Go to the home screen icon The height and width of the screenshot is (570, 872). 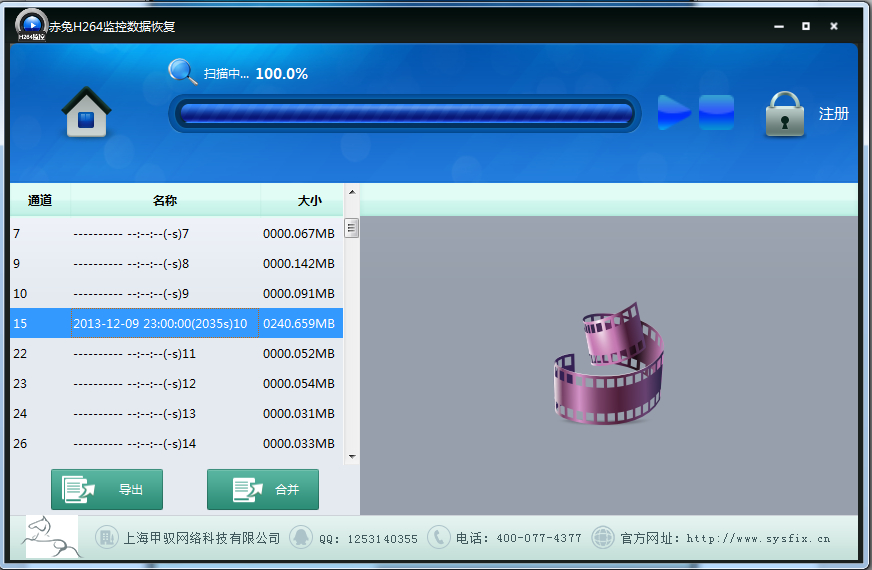[86, 112]
